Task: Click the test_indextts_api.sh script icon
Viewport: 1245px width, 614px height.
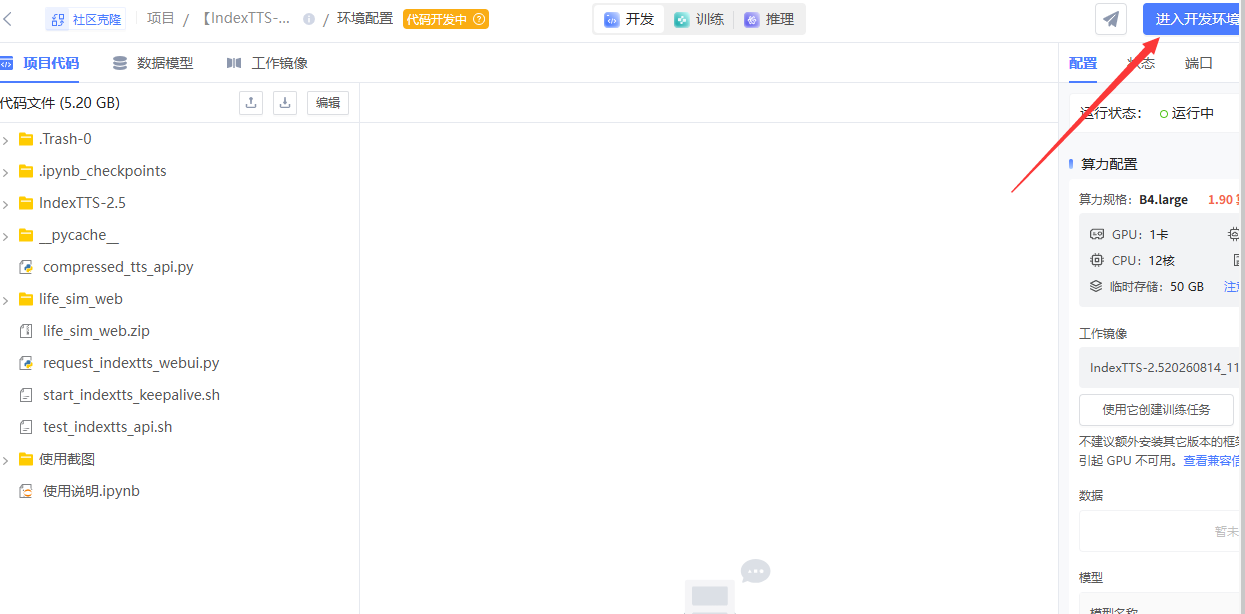Action: click(x=26, y=427)
